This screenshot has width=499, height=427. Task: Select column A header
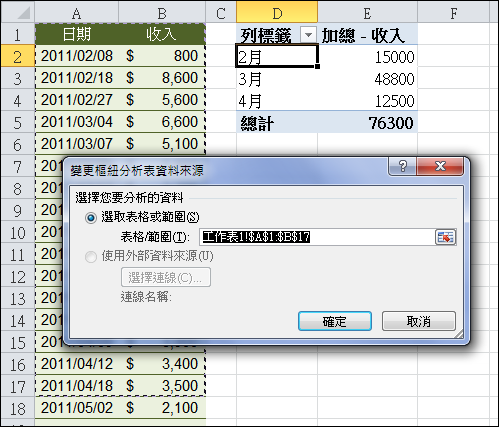click(77, 13)
